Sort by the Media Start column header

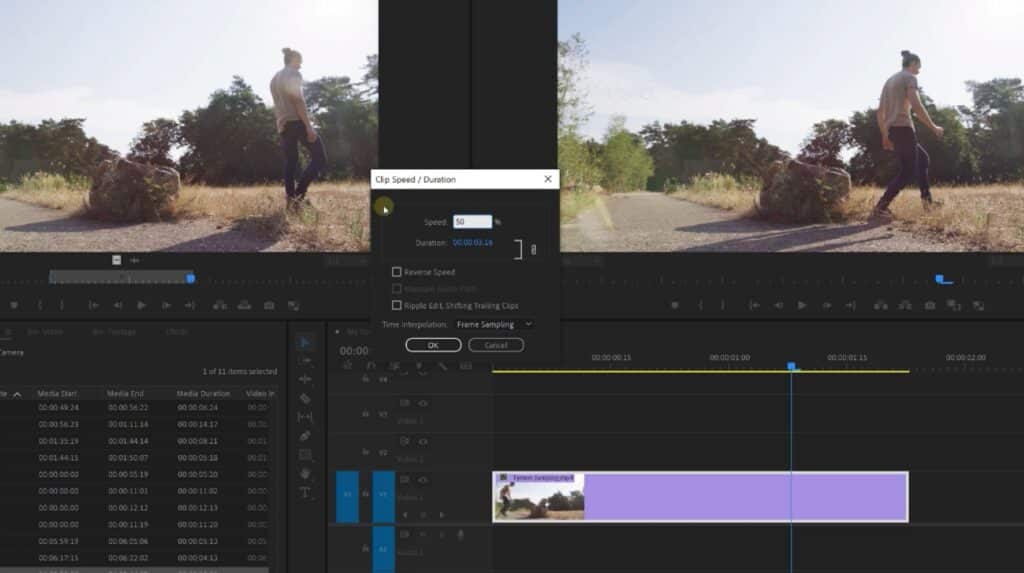tap(58, 393)
